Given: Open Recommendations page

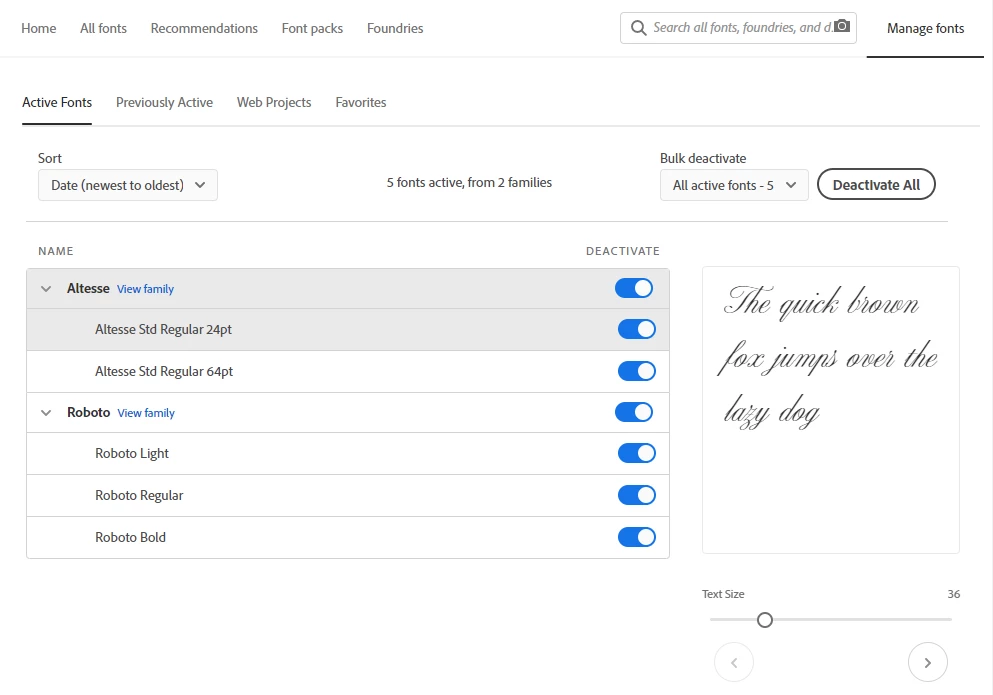Looking at the screenshot, I should (204, 29).
